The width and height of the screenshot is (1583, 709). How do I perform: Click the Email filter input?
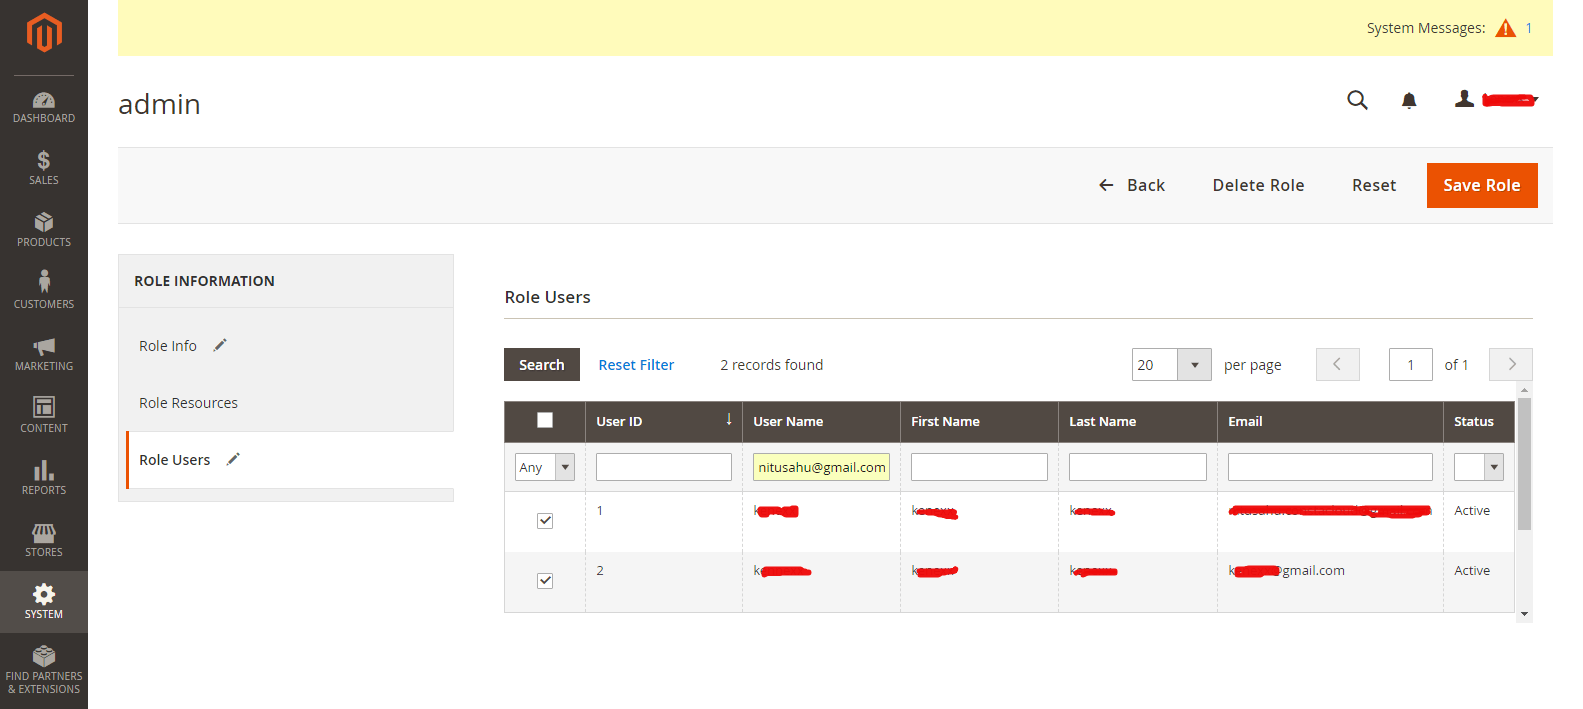[x=1330, y=467]
